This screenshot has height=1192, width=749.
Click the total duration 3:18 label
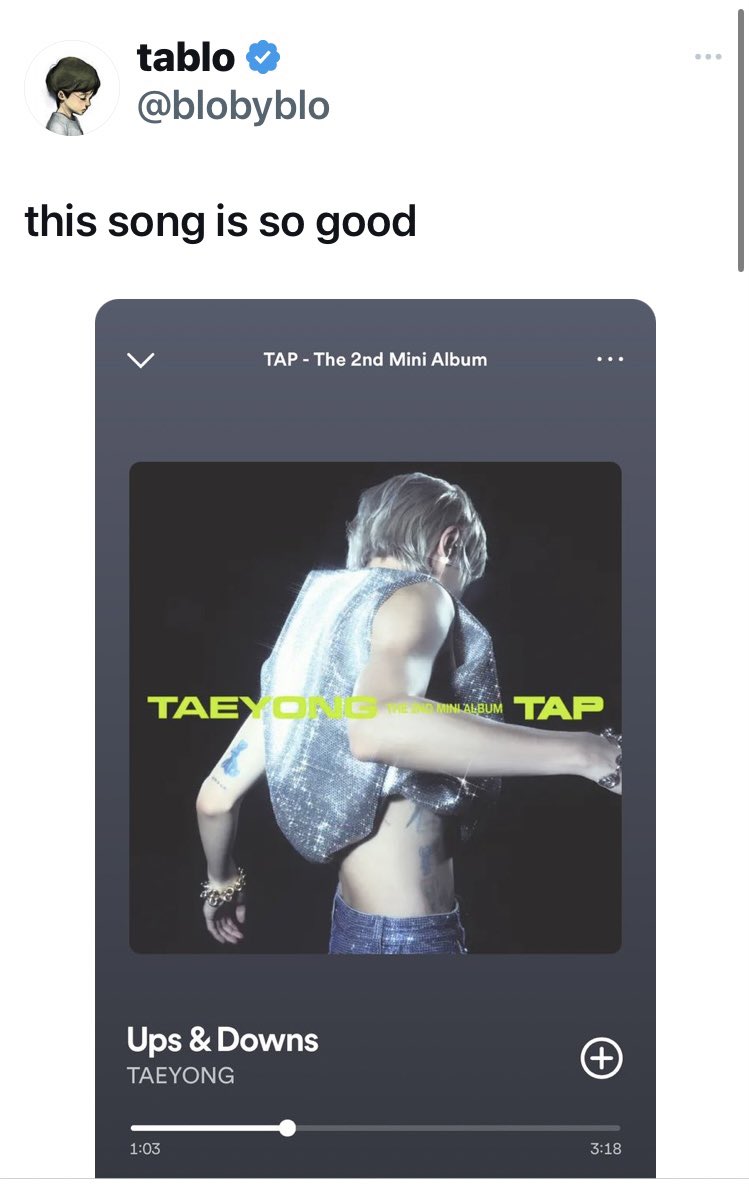(605, 1149)
